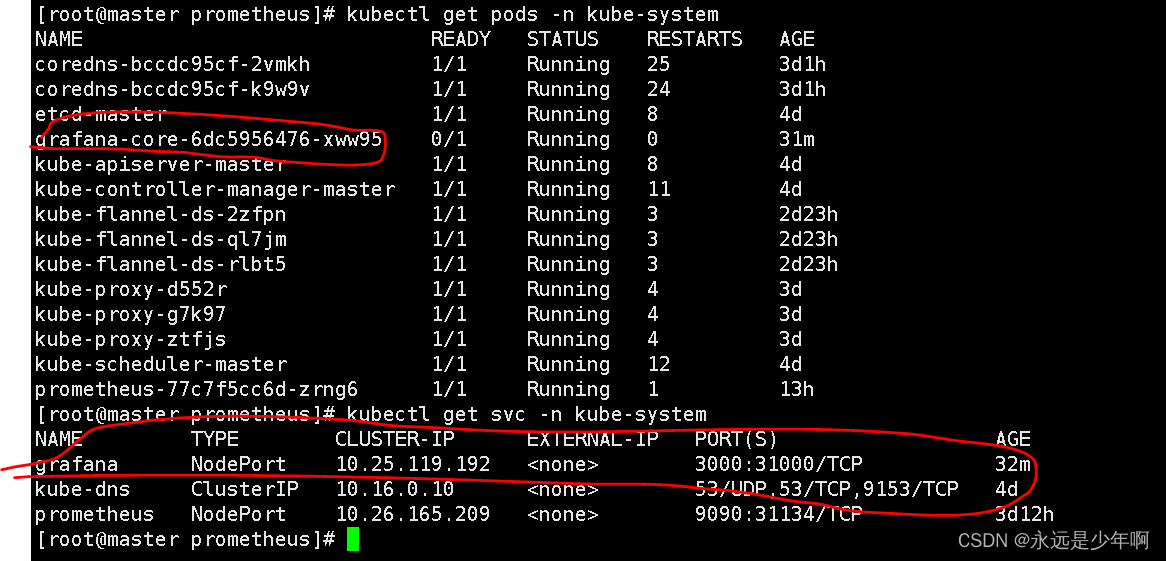The width and height of the screenshot is (1166, 561).
Task: Click the kube-proxy-g7k97 pod name
Action: click(131, 314)
